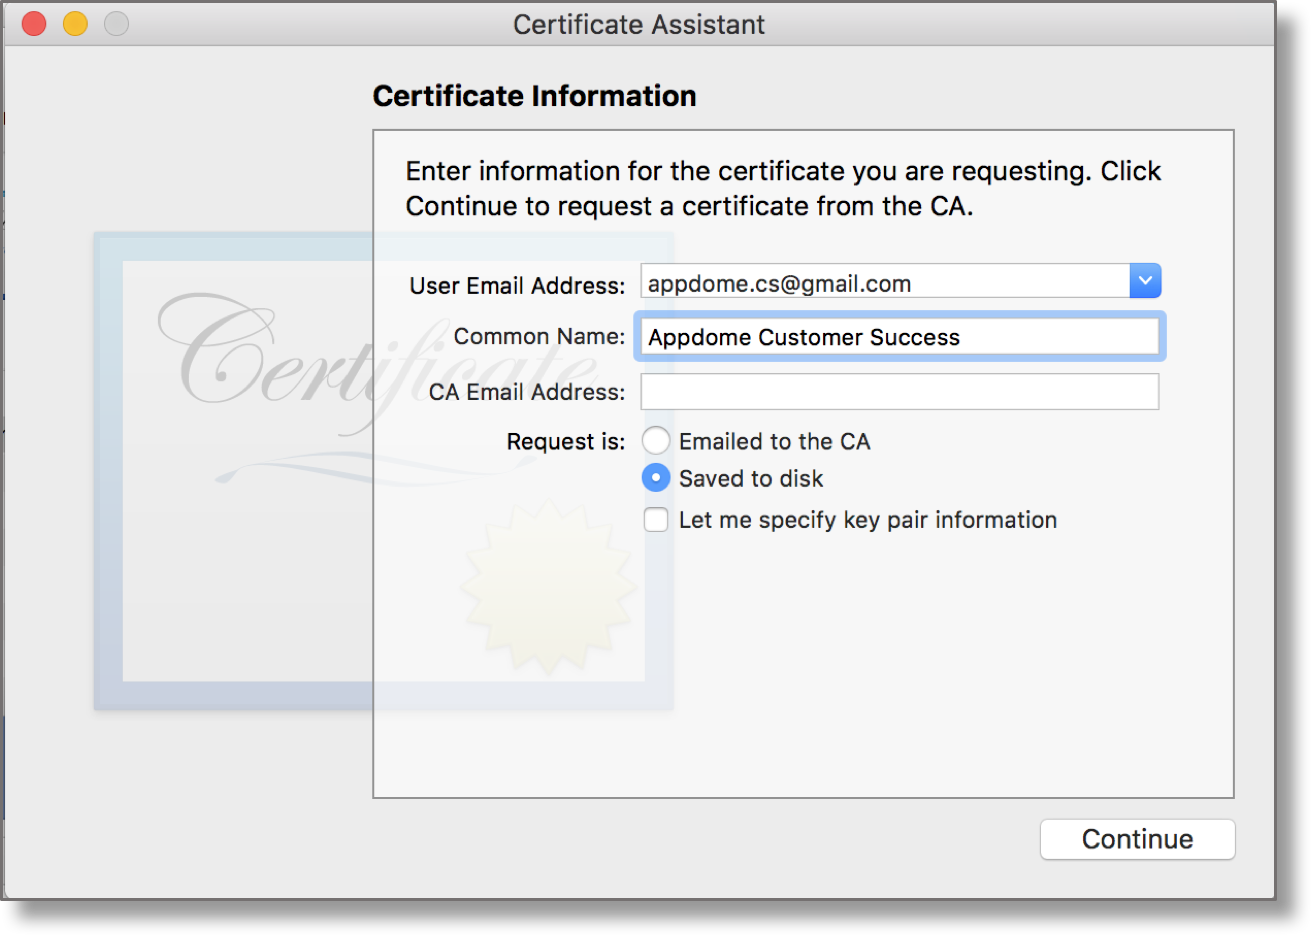Click the Request is label
The width and height of the screenshot is (1312, 936).
click(x=565, y=442)
